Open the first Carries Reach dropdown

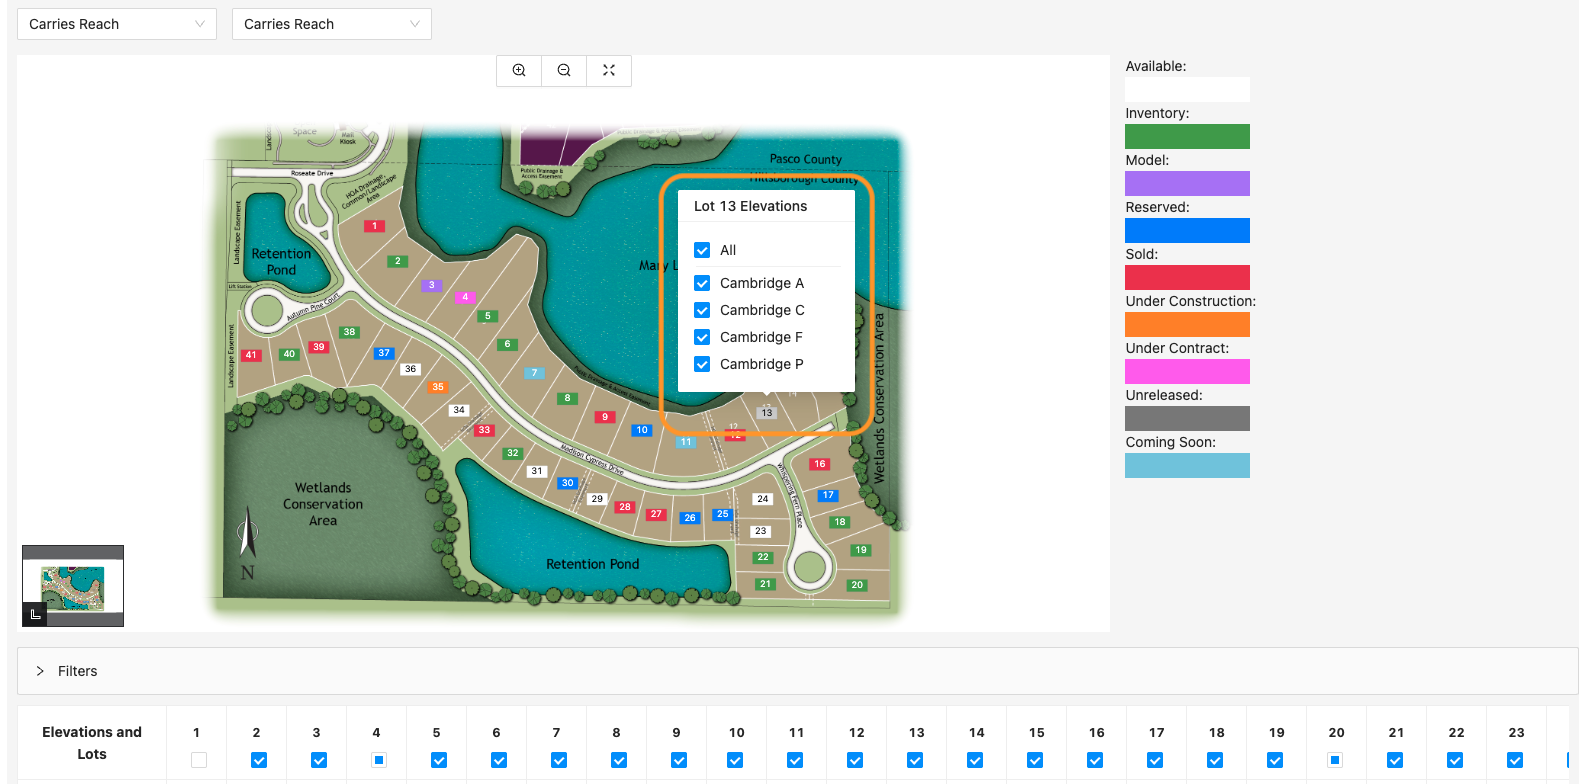[x=117, y=24]
